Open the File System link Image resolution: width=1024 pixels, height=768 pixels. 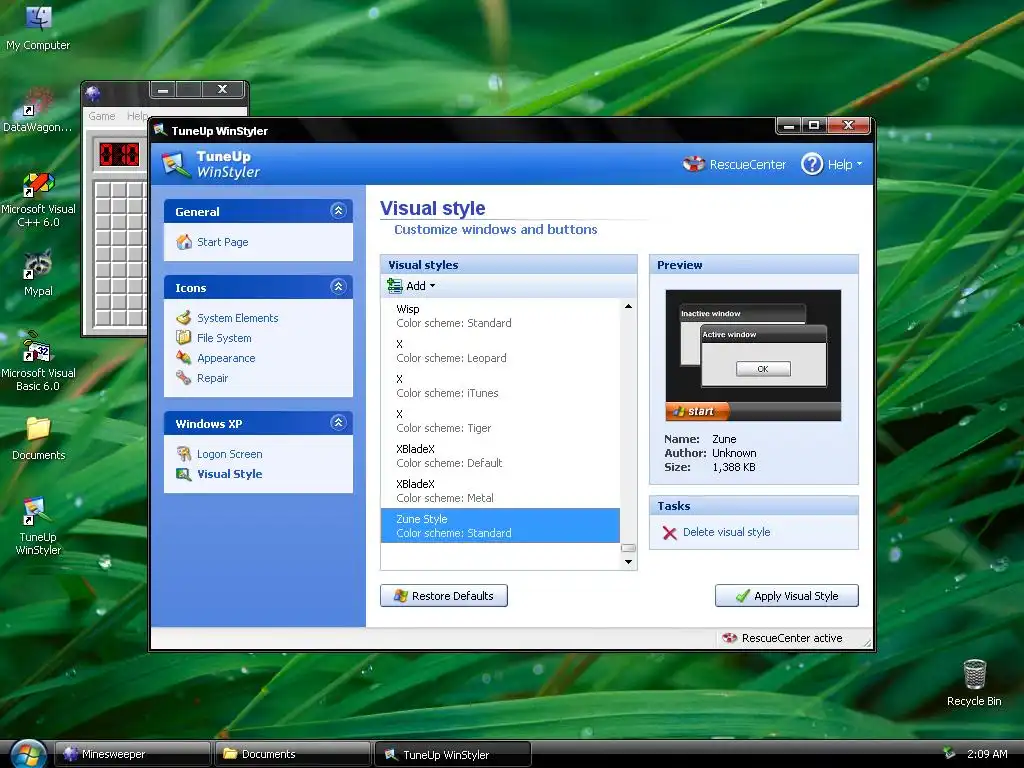tap(224, 338)
